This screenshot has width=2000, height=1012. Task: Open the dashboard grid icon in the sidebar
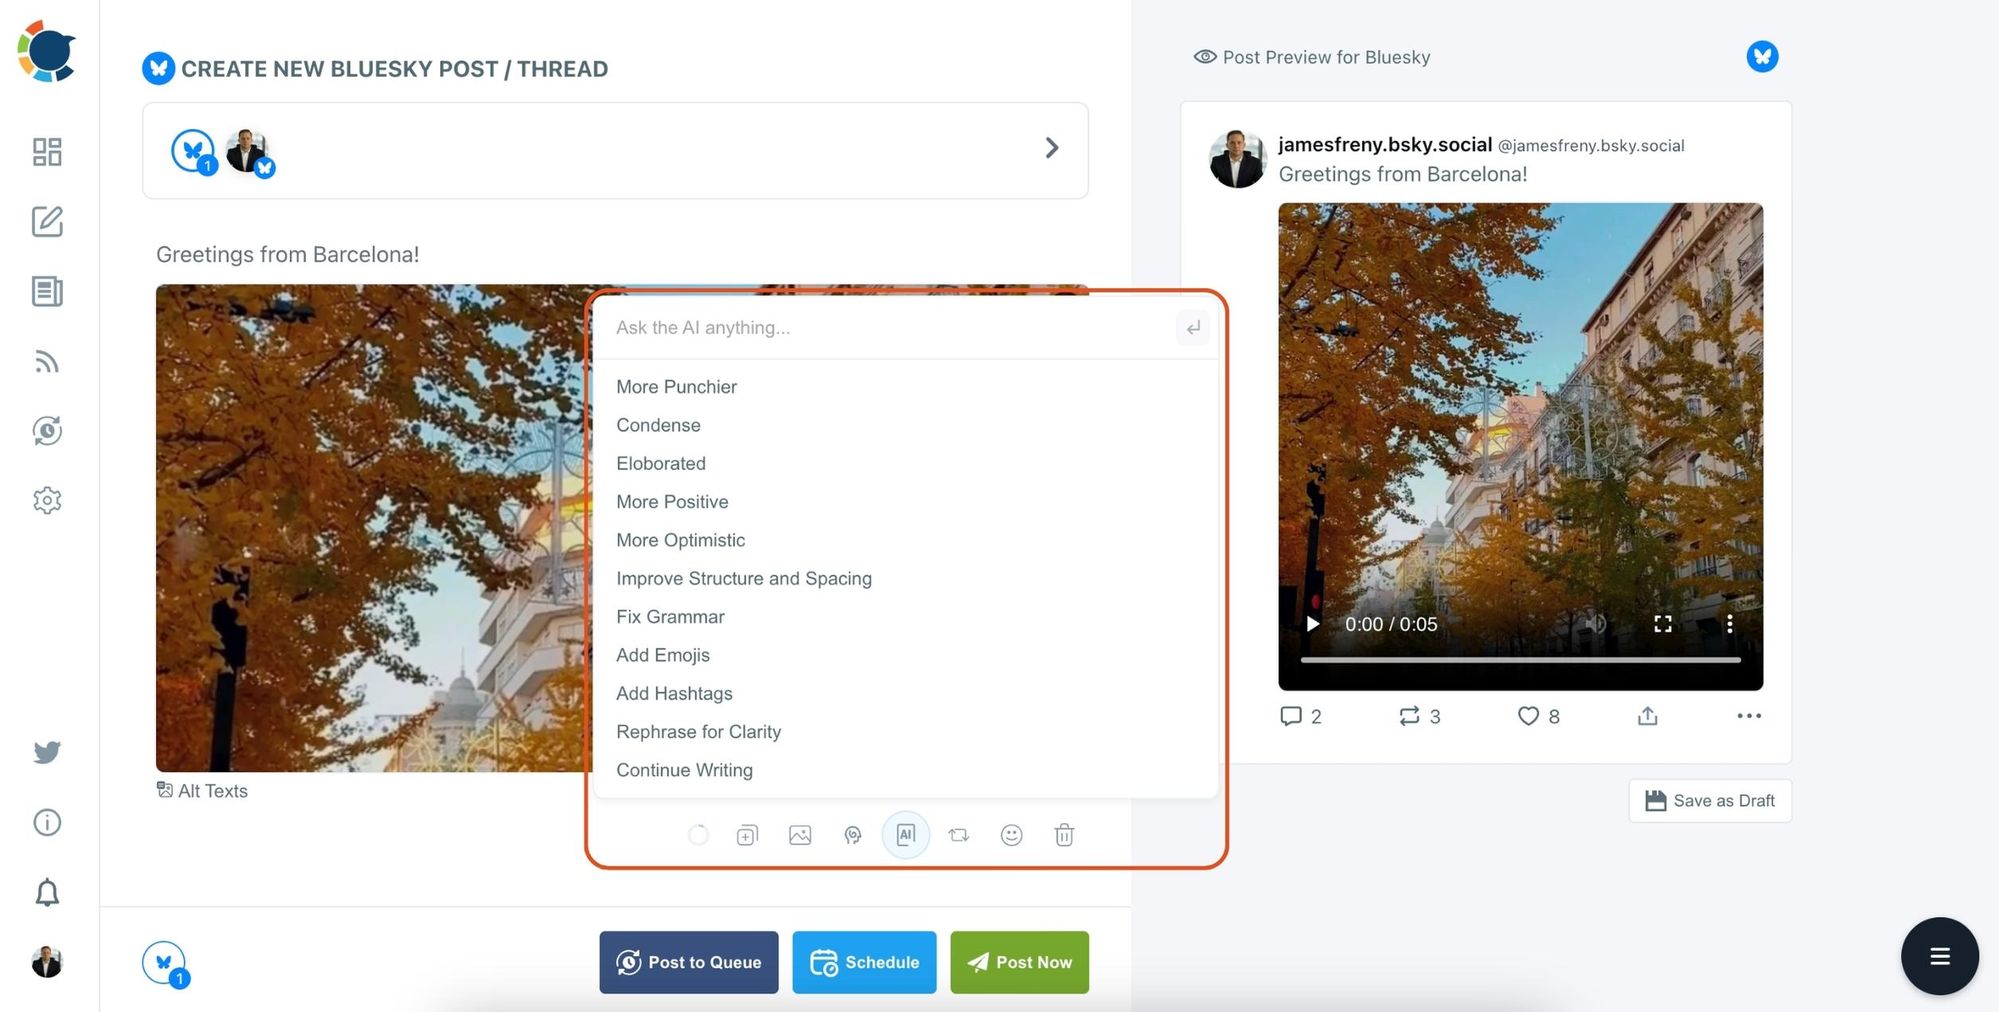pos(47,152)
